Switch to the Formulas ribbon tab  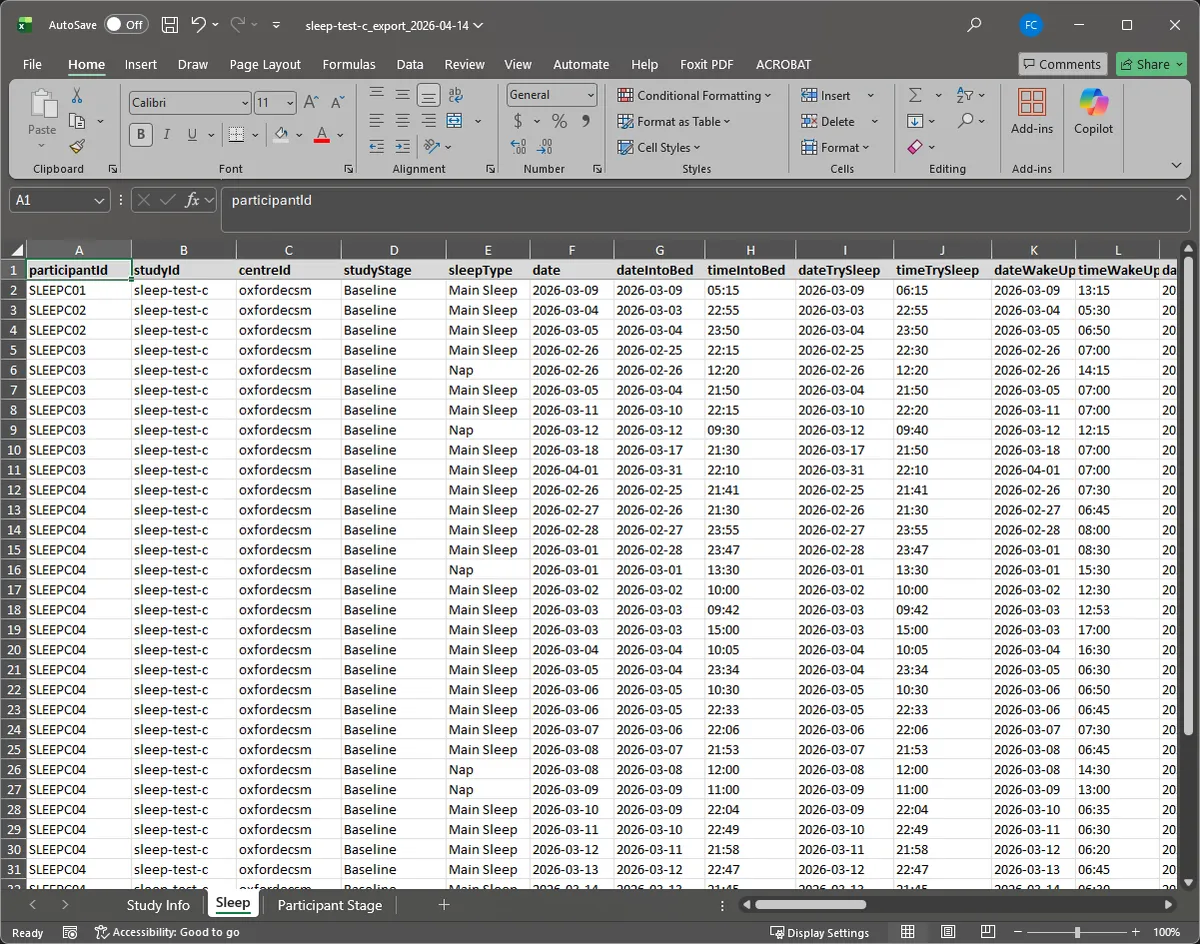point(348,64)
